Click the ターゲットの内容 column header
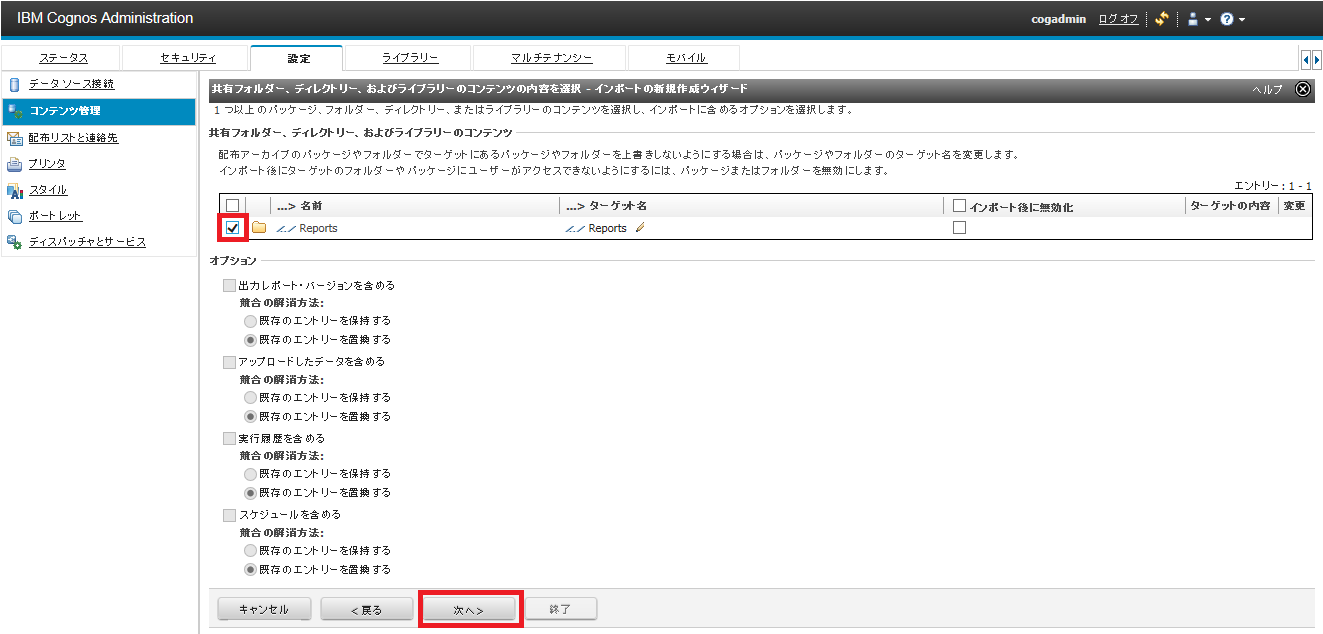 pyautogui.click(x=1230, y=205)
